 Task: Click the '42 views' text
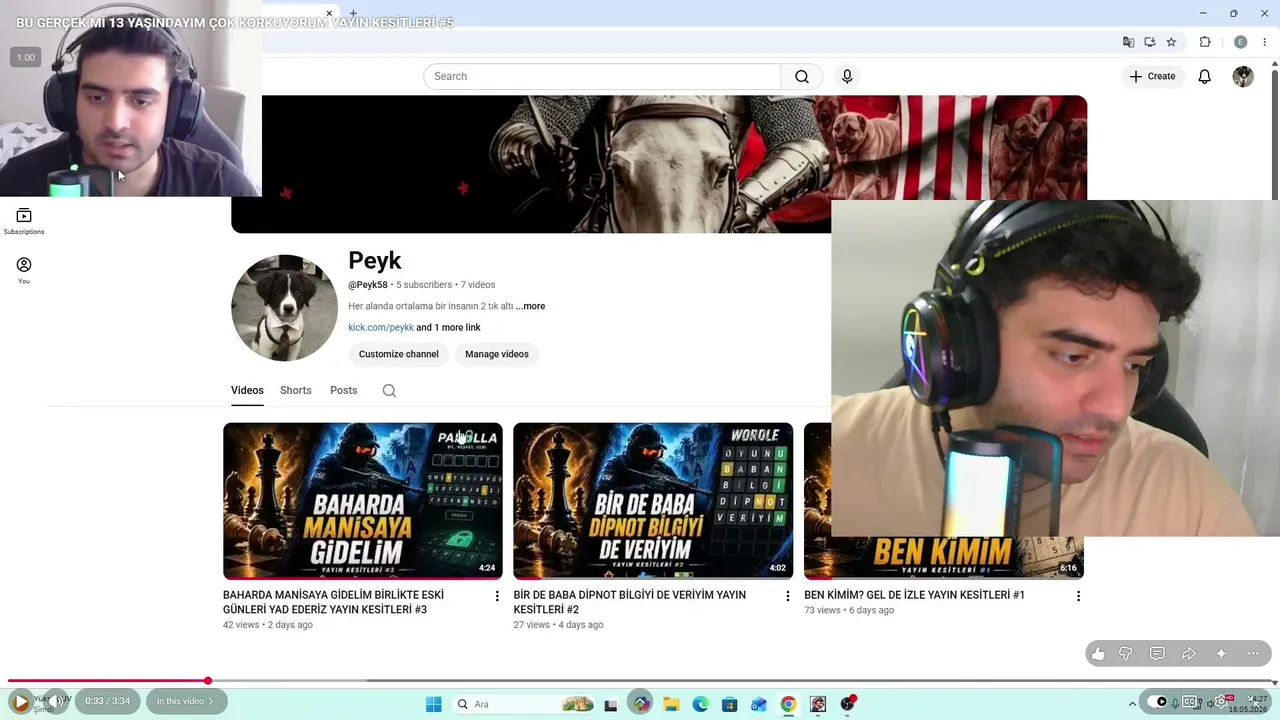241,625
